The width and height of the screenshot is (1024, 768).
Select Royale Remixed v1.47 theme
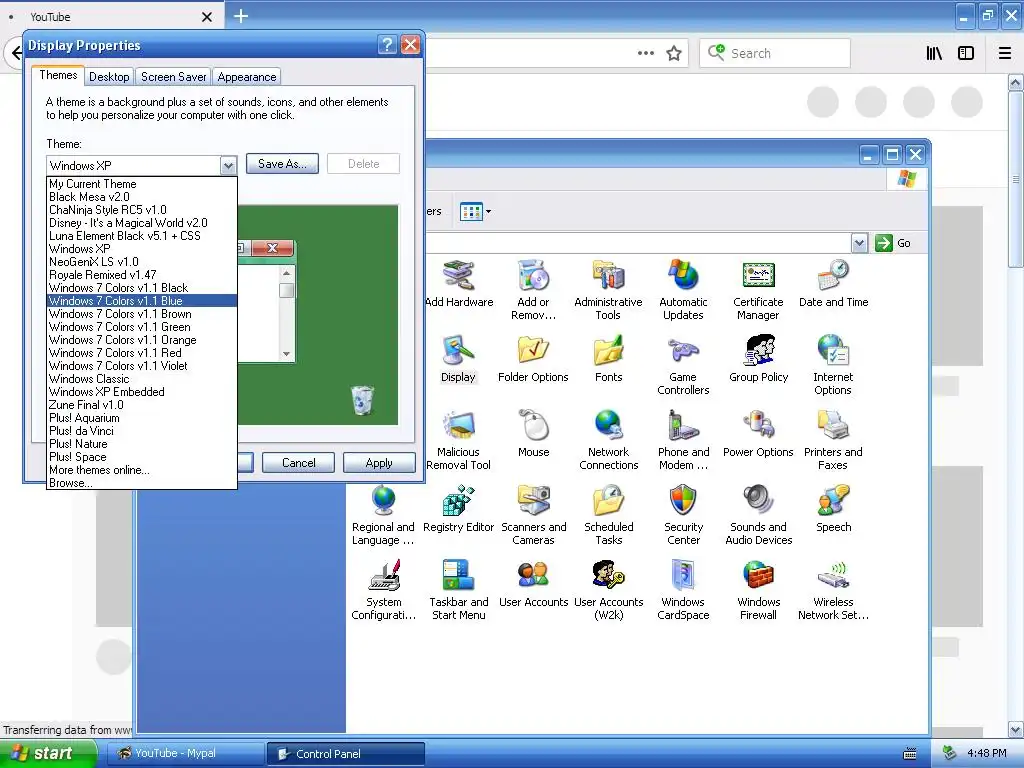coord(142,275)
